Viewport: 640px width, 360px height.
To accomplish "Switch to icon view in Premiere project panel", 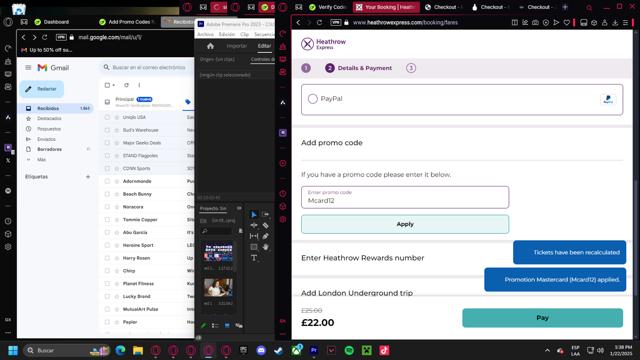I will point(227,325).
